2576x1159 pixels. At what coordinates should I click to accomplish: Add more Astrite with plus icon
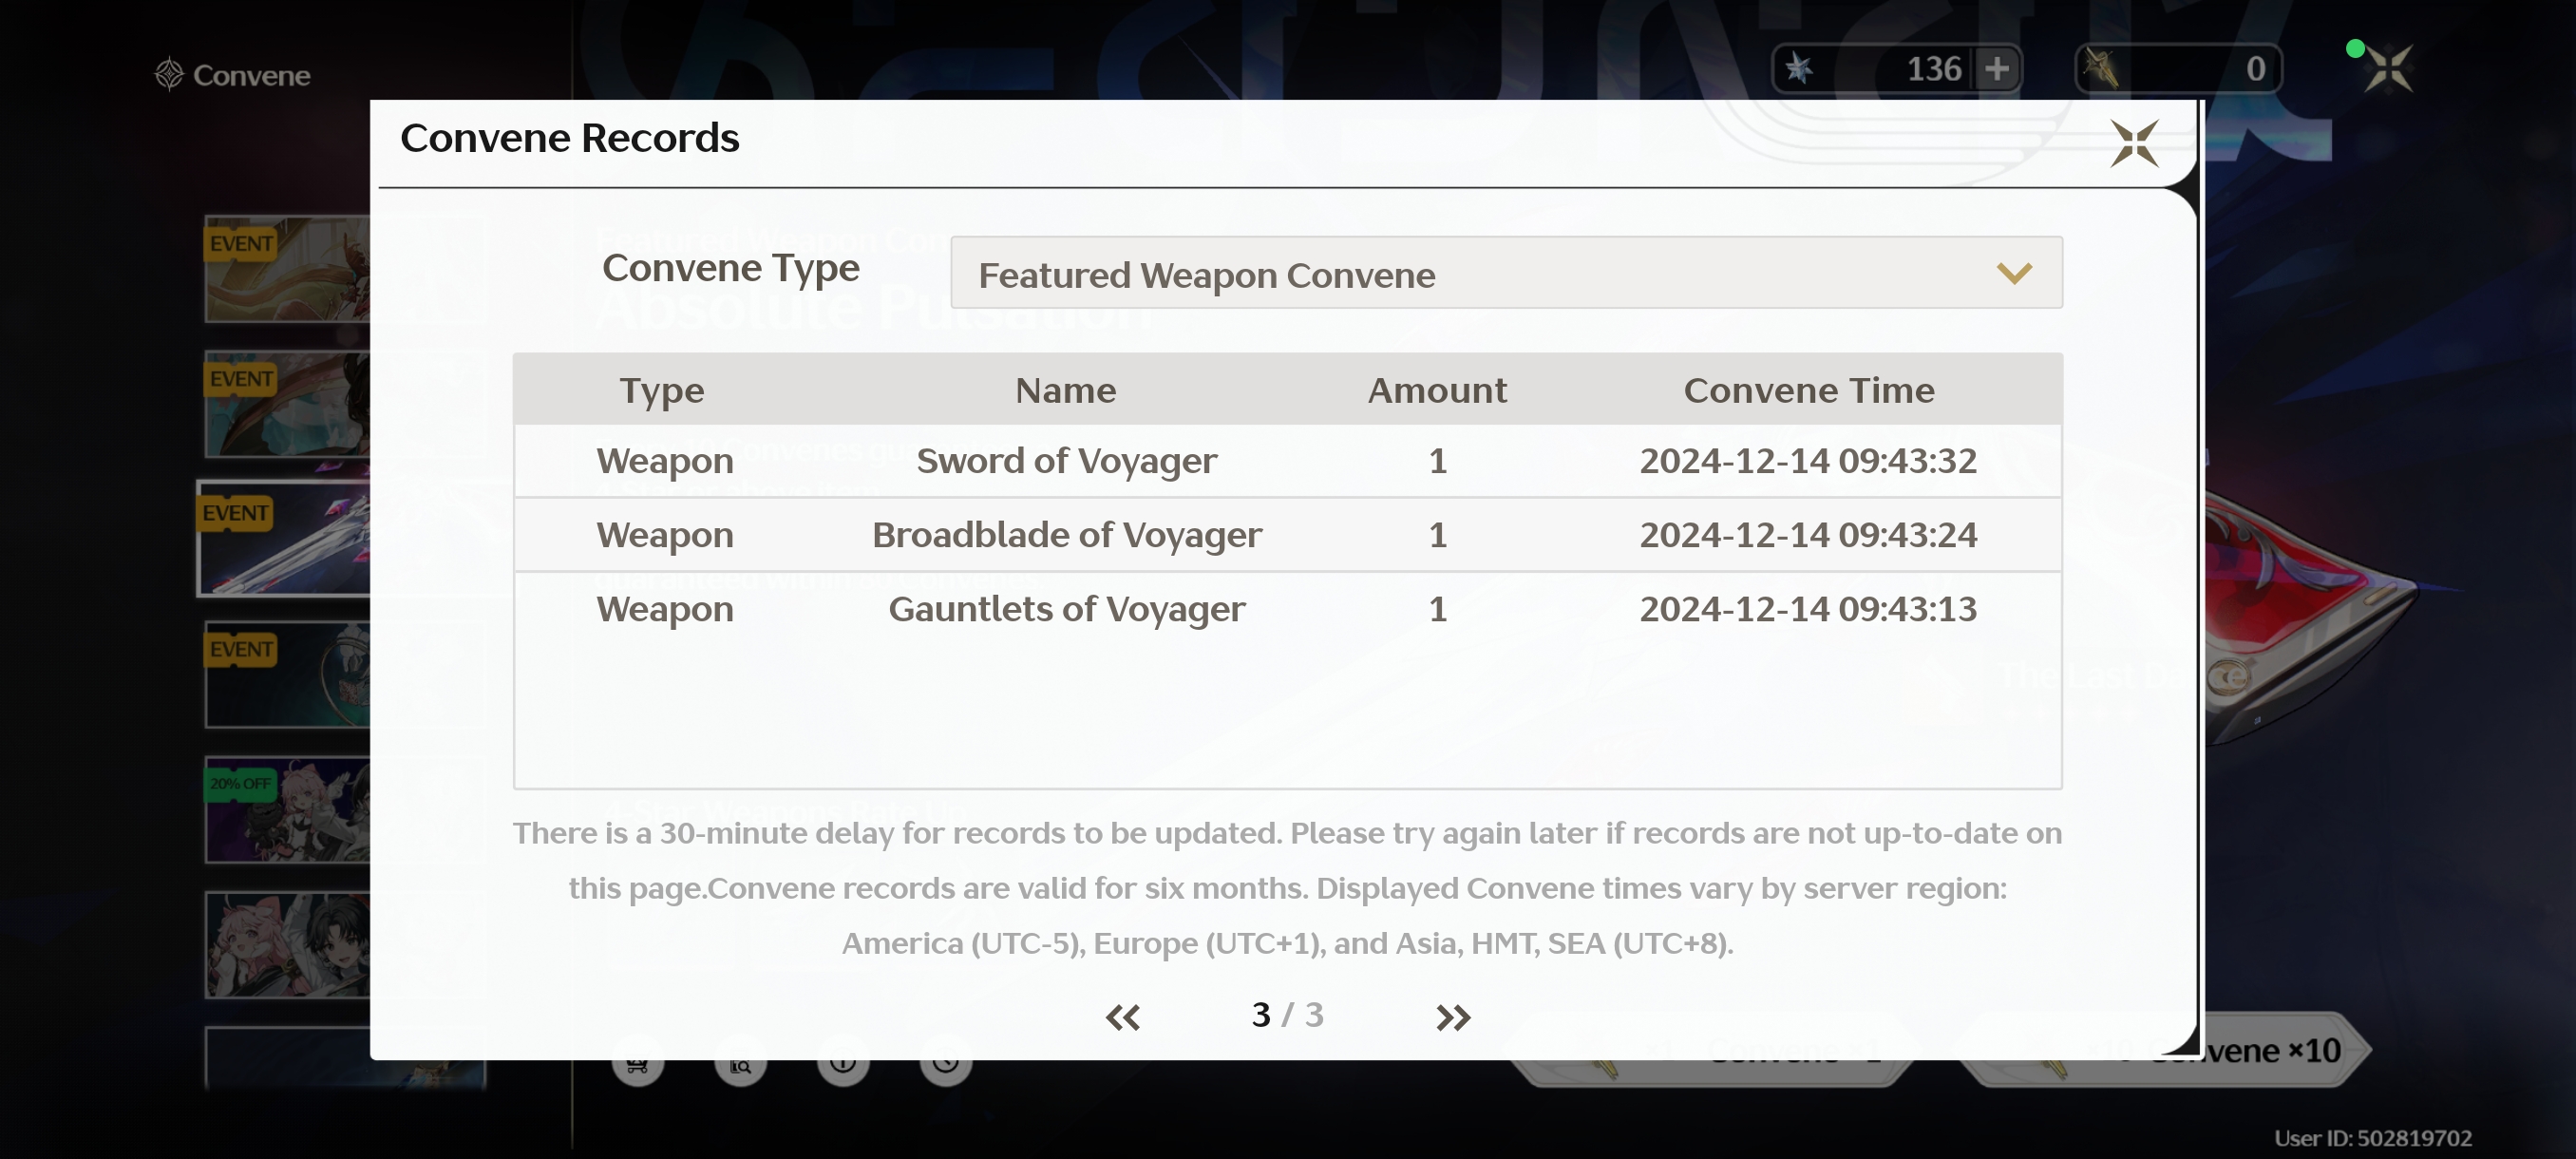(1997, 69)
